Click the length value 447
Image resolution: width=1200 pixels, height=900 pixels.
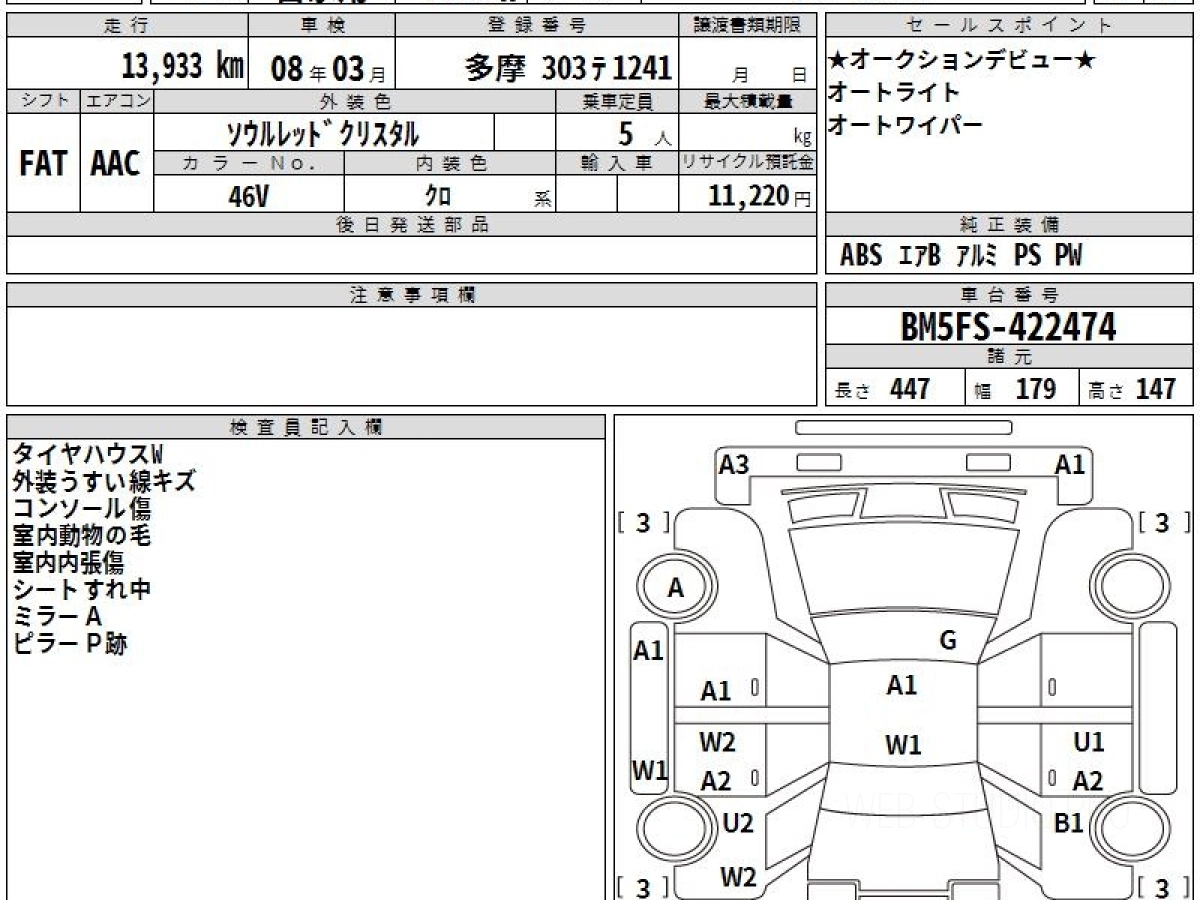(x=910, y=389)
